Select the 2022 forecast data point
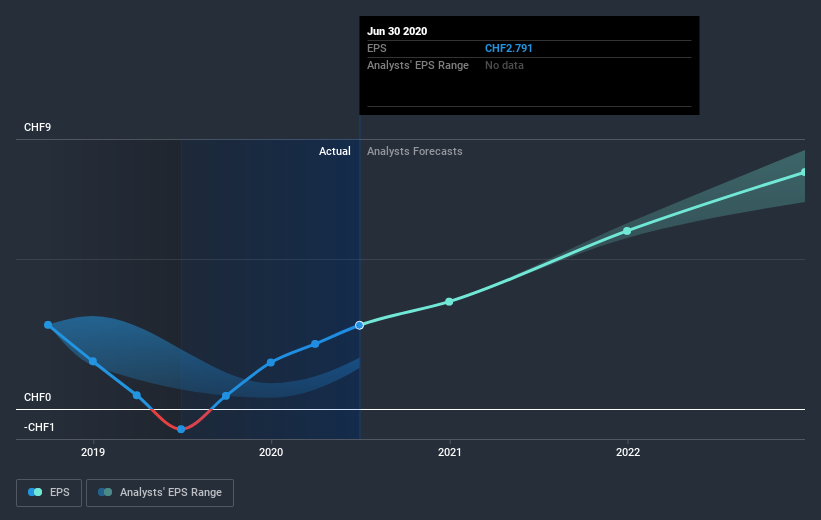This screenshot has height=520, width=821. 627,231
